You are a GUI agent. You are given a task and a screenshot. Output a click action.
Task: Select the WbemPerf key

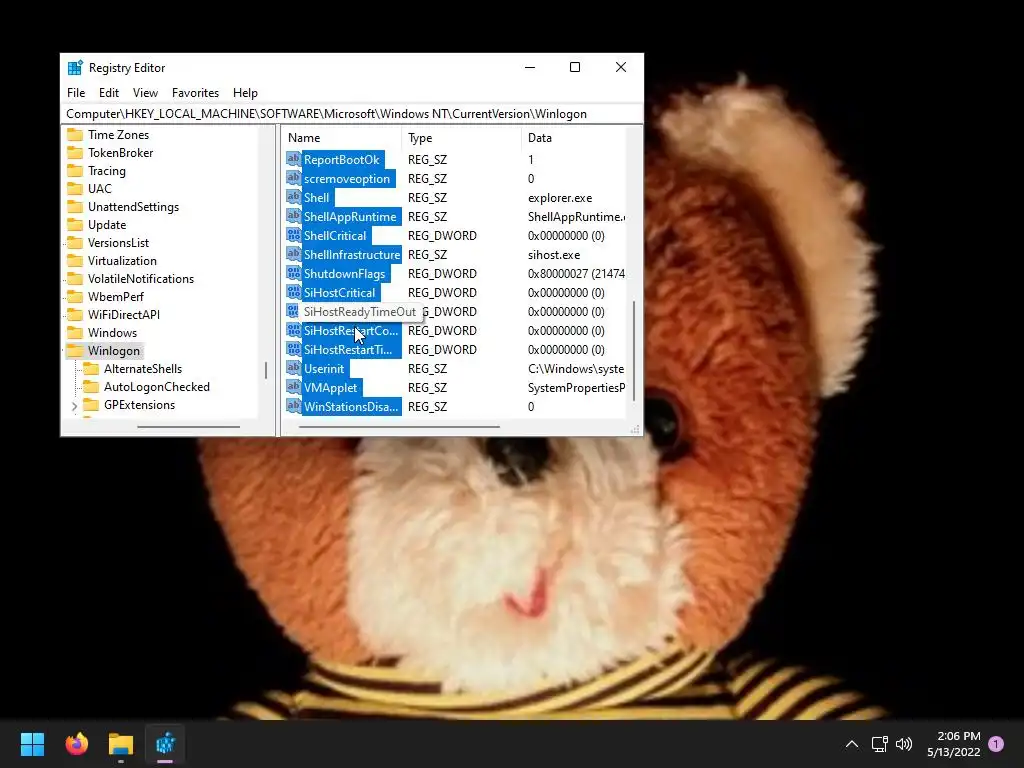pos(116,296)
